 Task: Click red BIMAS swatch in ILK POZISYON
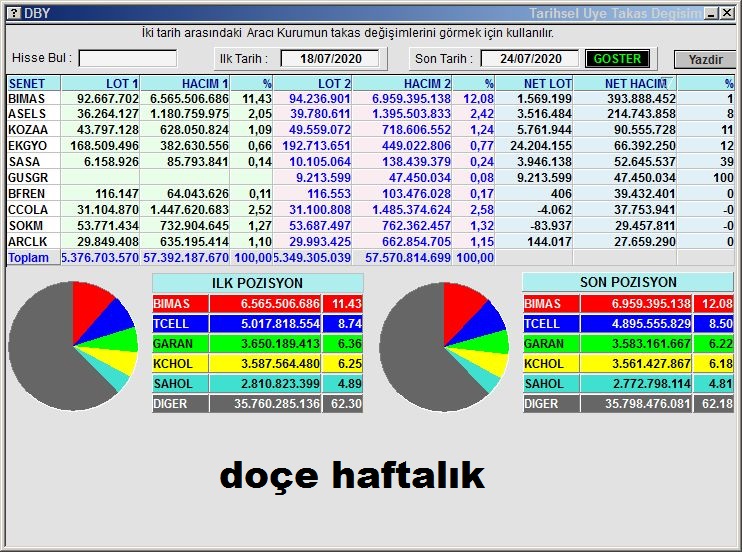180,303
